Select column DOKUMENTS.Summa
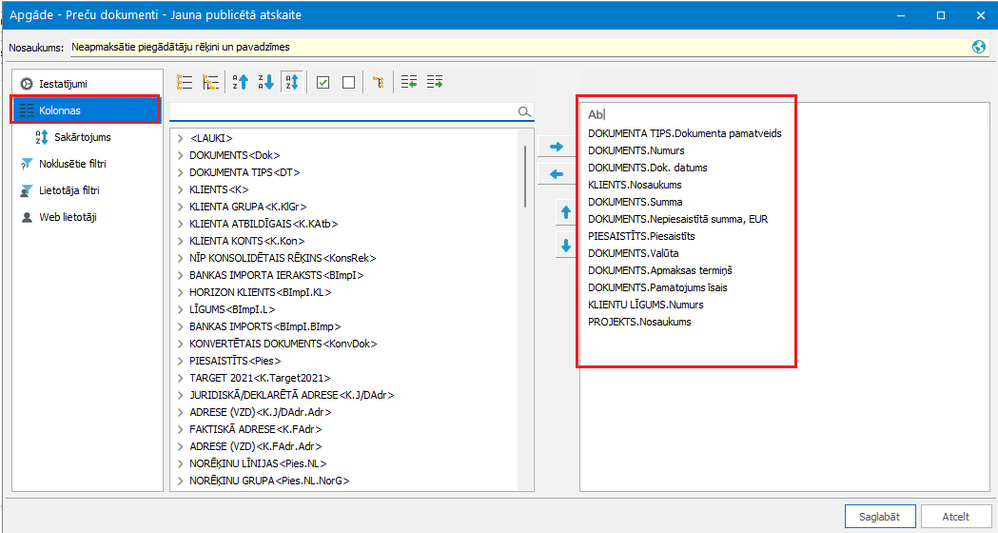 (x=635, y=202)
